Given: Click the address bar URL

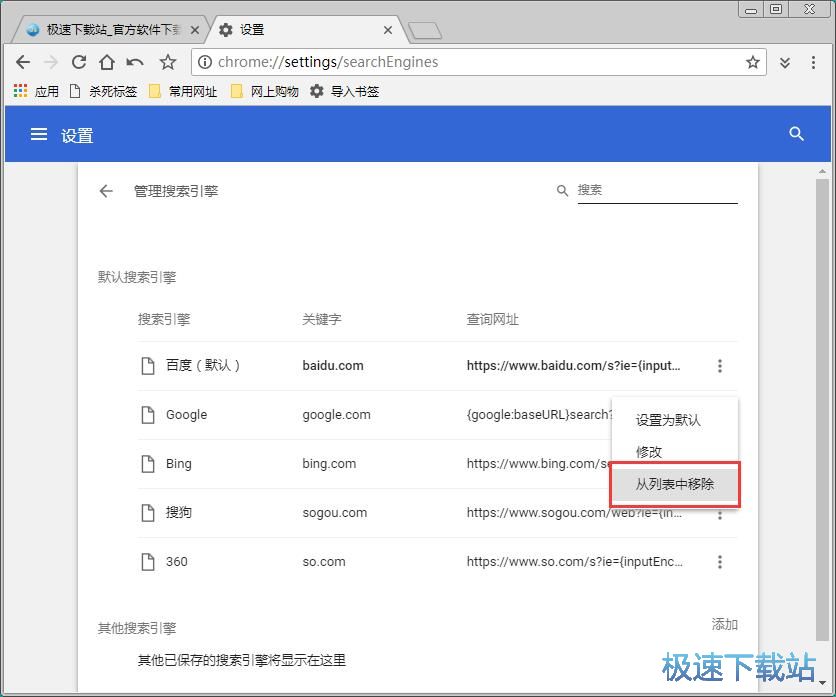Looking at the screenshot, I should click(328, 62).
